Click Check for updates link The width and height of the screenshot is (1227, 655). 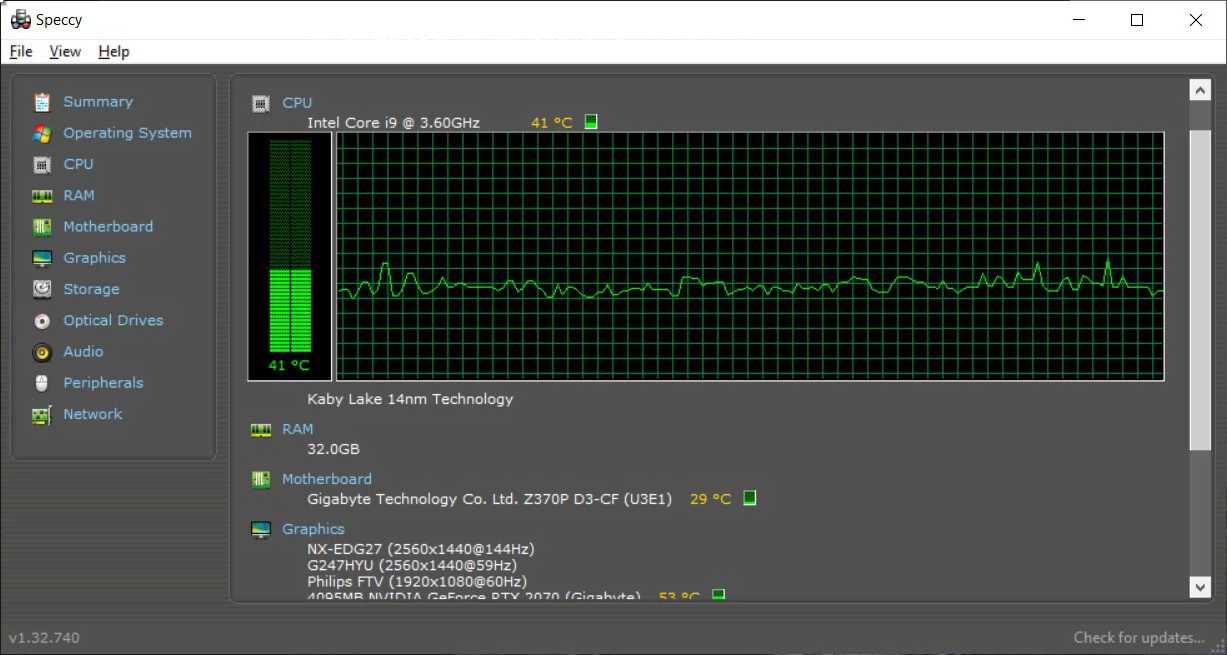pos(1139,637)
